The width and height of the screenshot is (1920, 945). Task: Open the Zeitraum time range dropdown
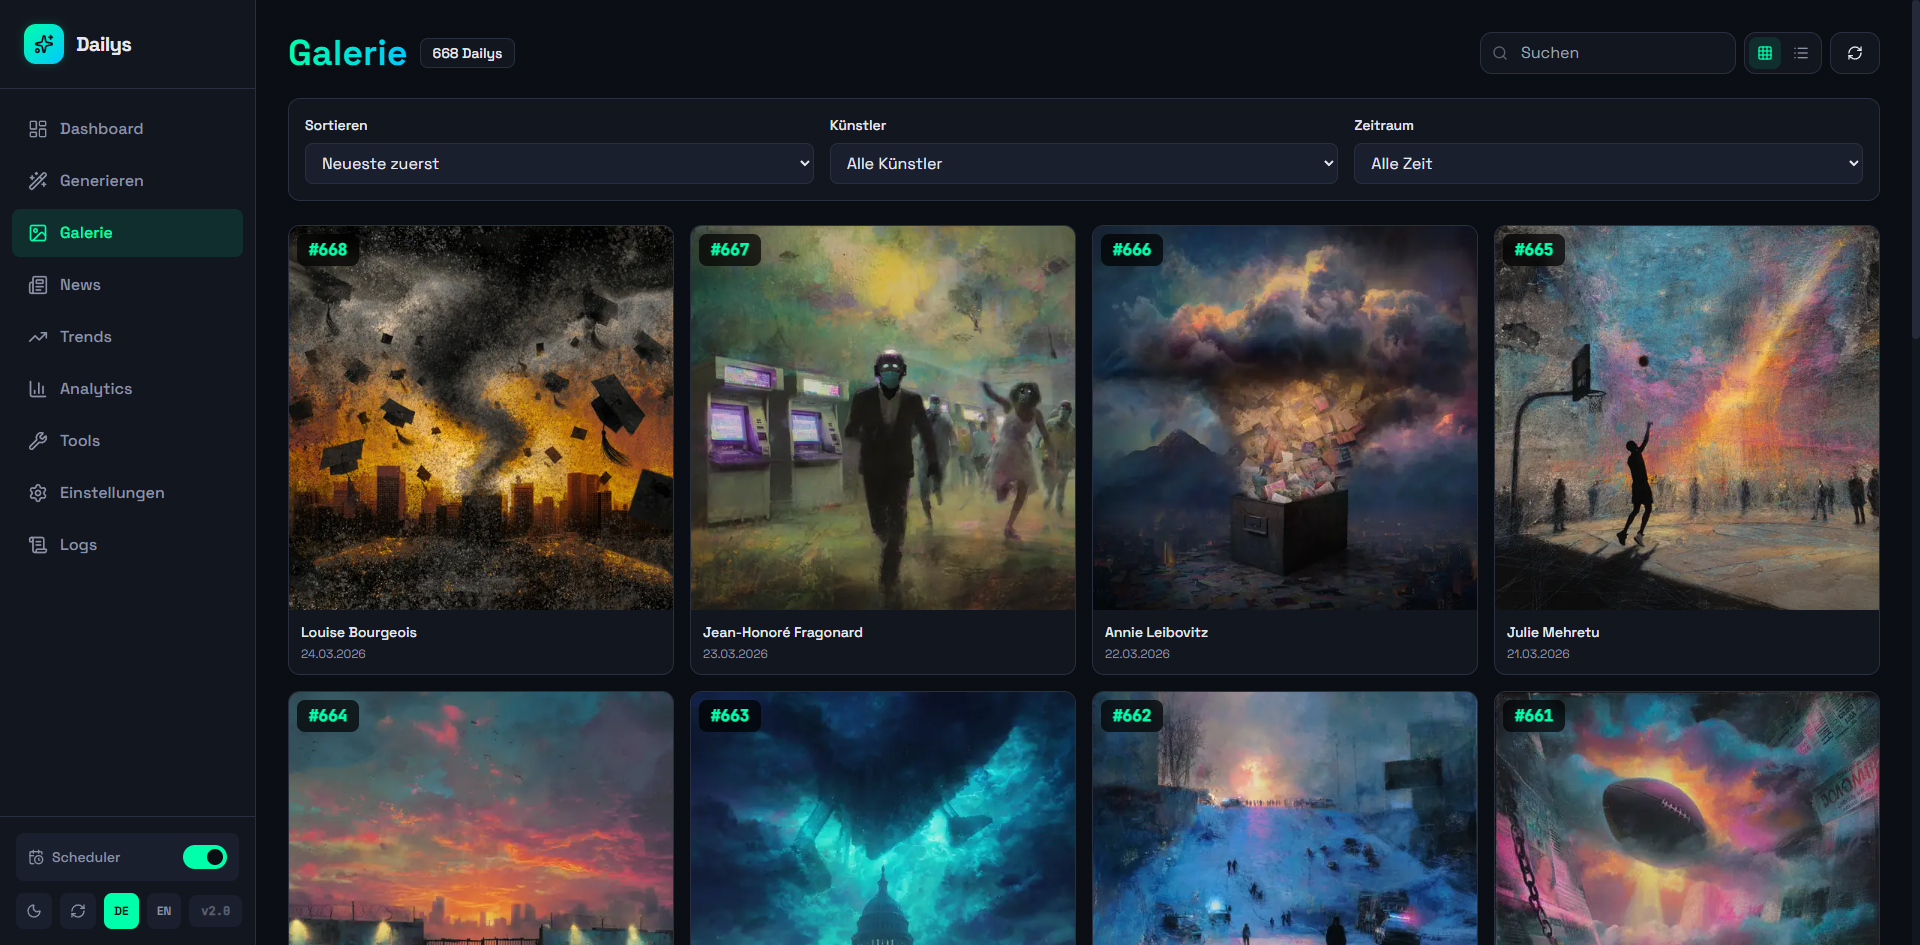(x=1608, y=164)
